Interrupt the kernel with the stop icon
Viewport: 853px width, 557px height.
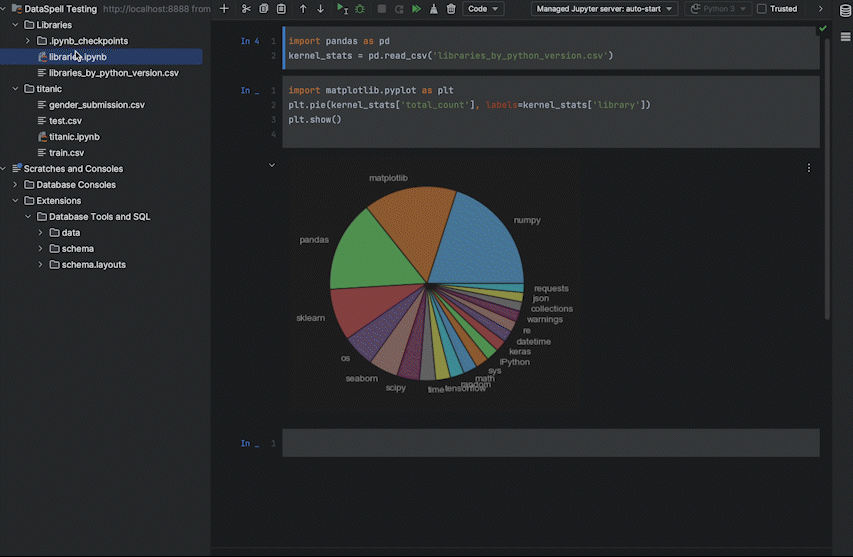click(382, 9)
